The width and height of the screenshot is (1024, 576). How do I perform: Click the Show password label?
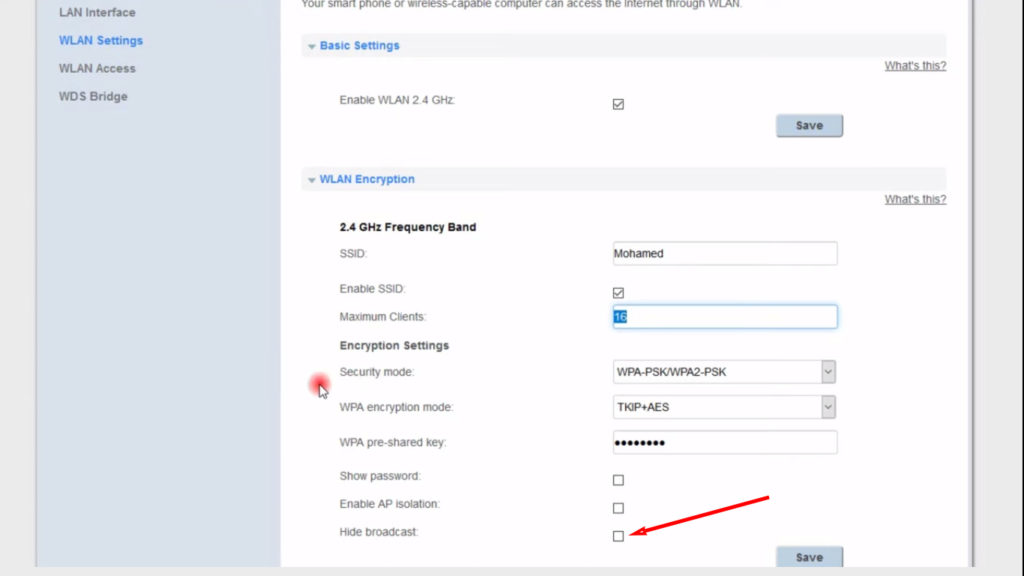point(380,476)
